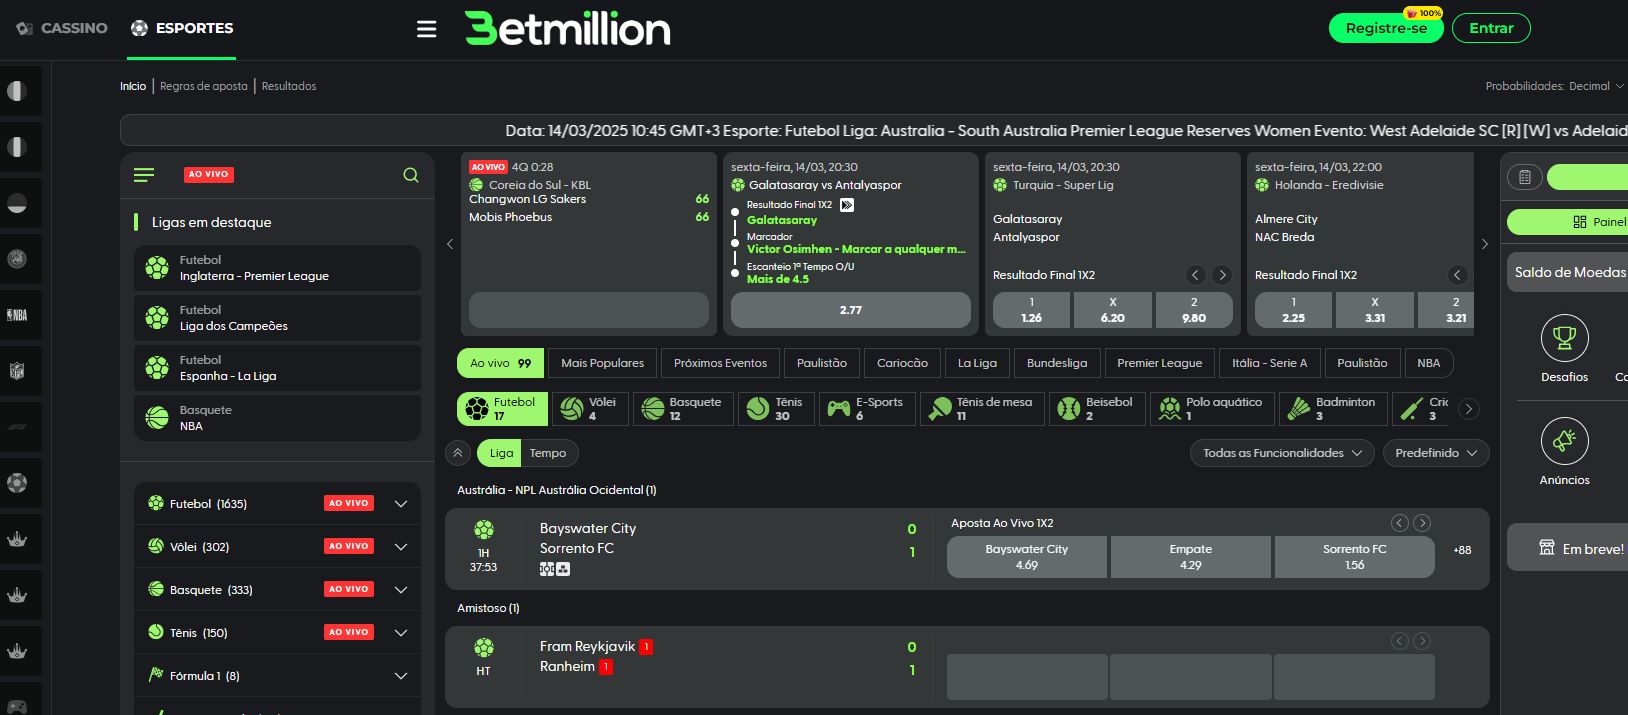Viewport: 1628px width, 715px height.
Task: Expand Basquete (333) category
Action: [401, 590]
